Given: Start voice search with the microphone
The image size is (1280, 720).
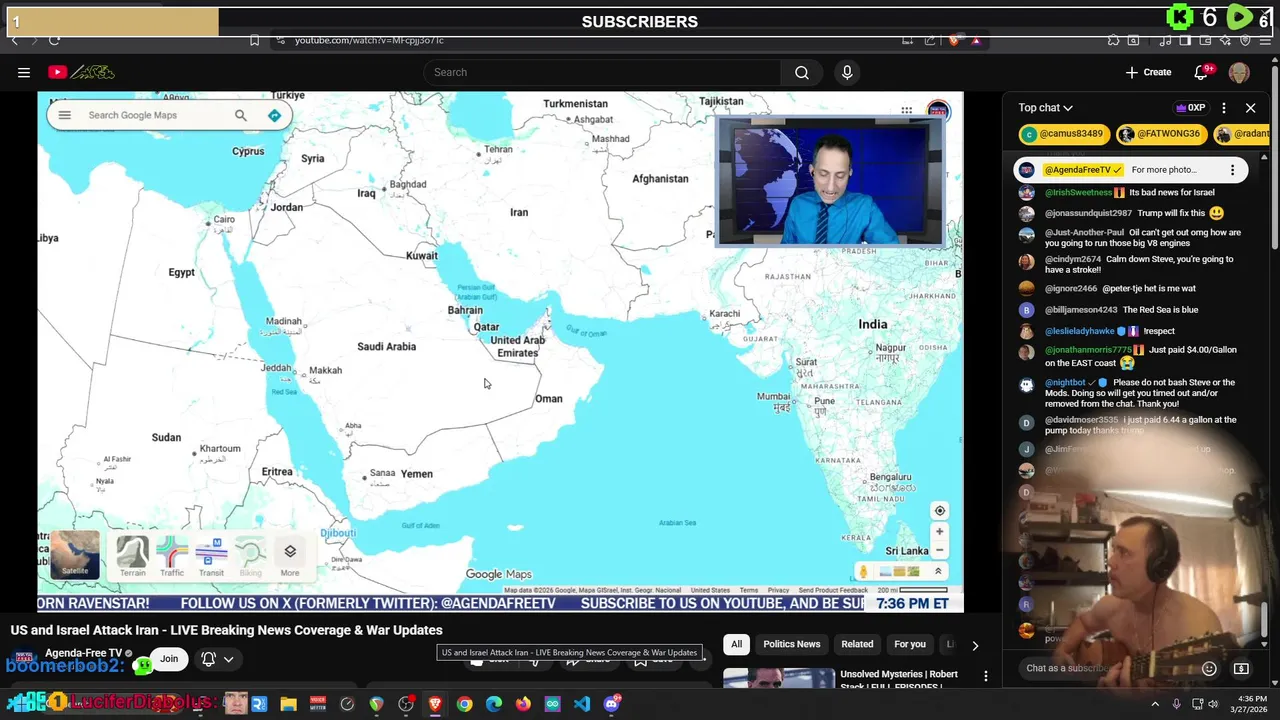Looking at the screenshot, I should (x=847, y=72).
